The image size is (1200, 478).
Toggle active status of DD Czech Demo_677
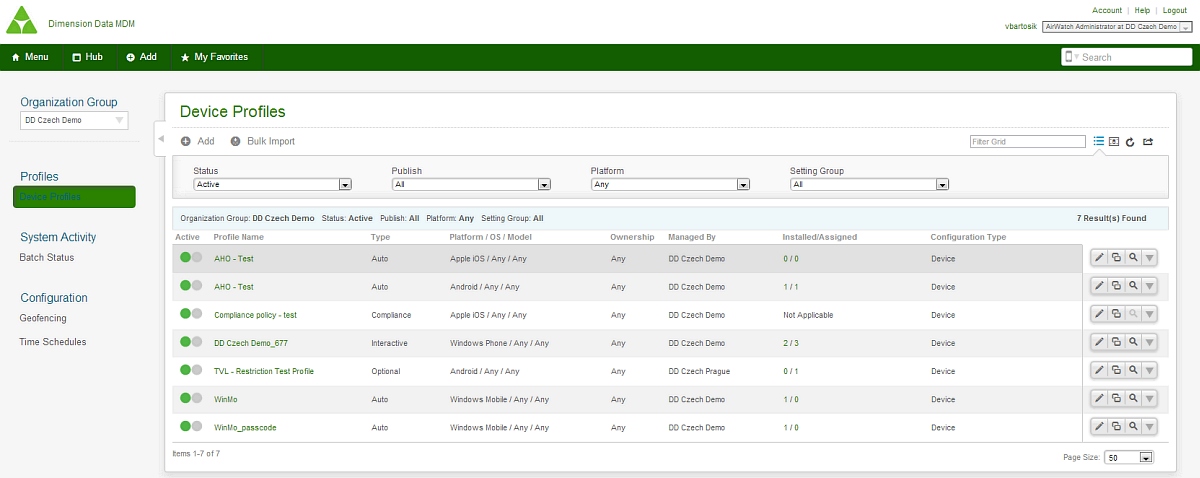click(x=191, y=341)
